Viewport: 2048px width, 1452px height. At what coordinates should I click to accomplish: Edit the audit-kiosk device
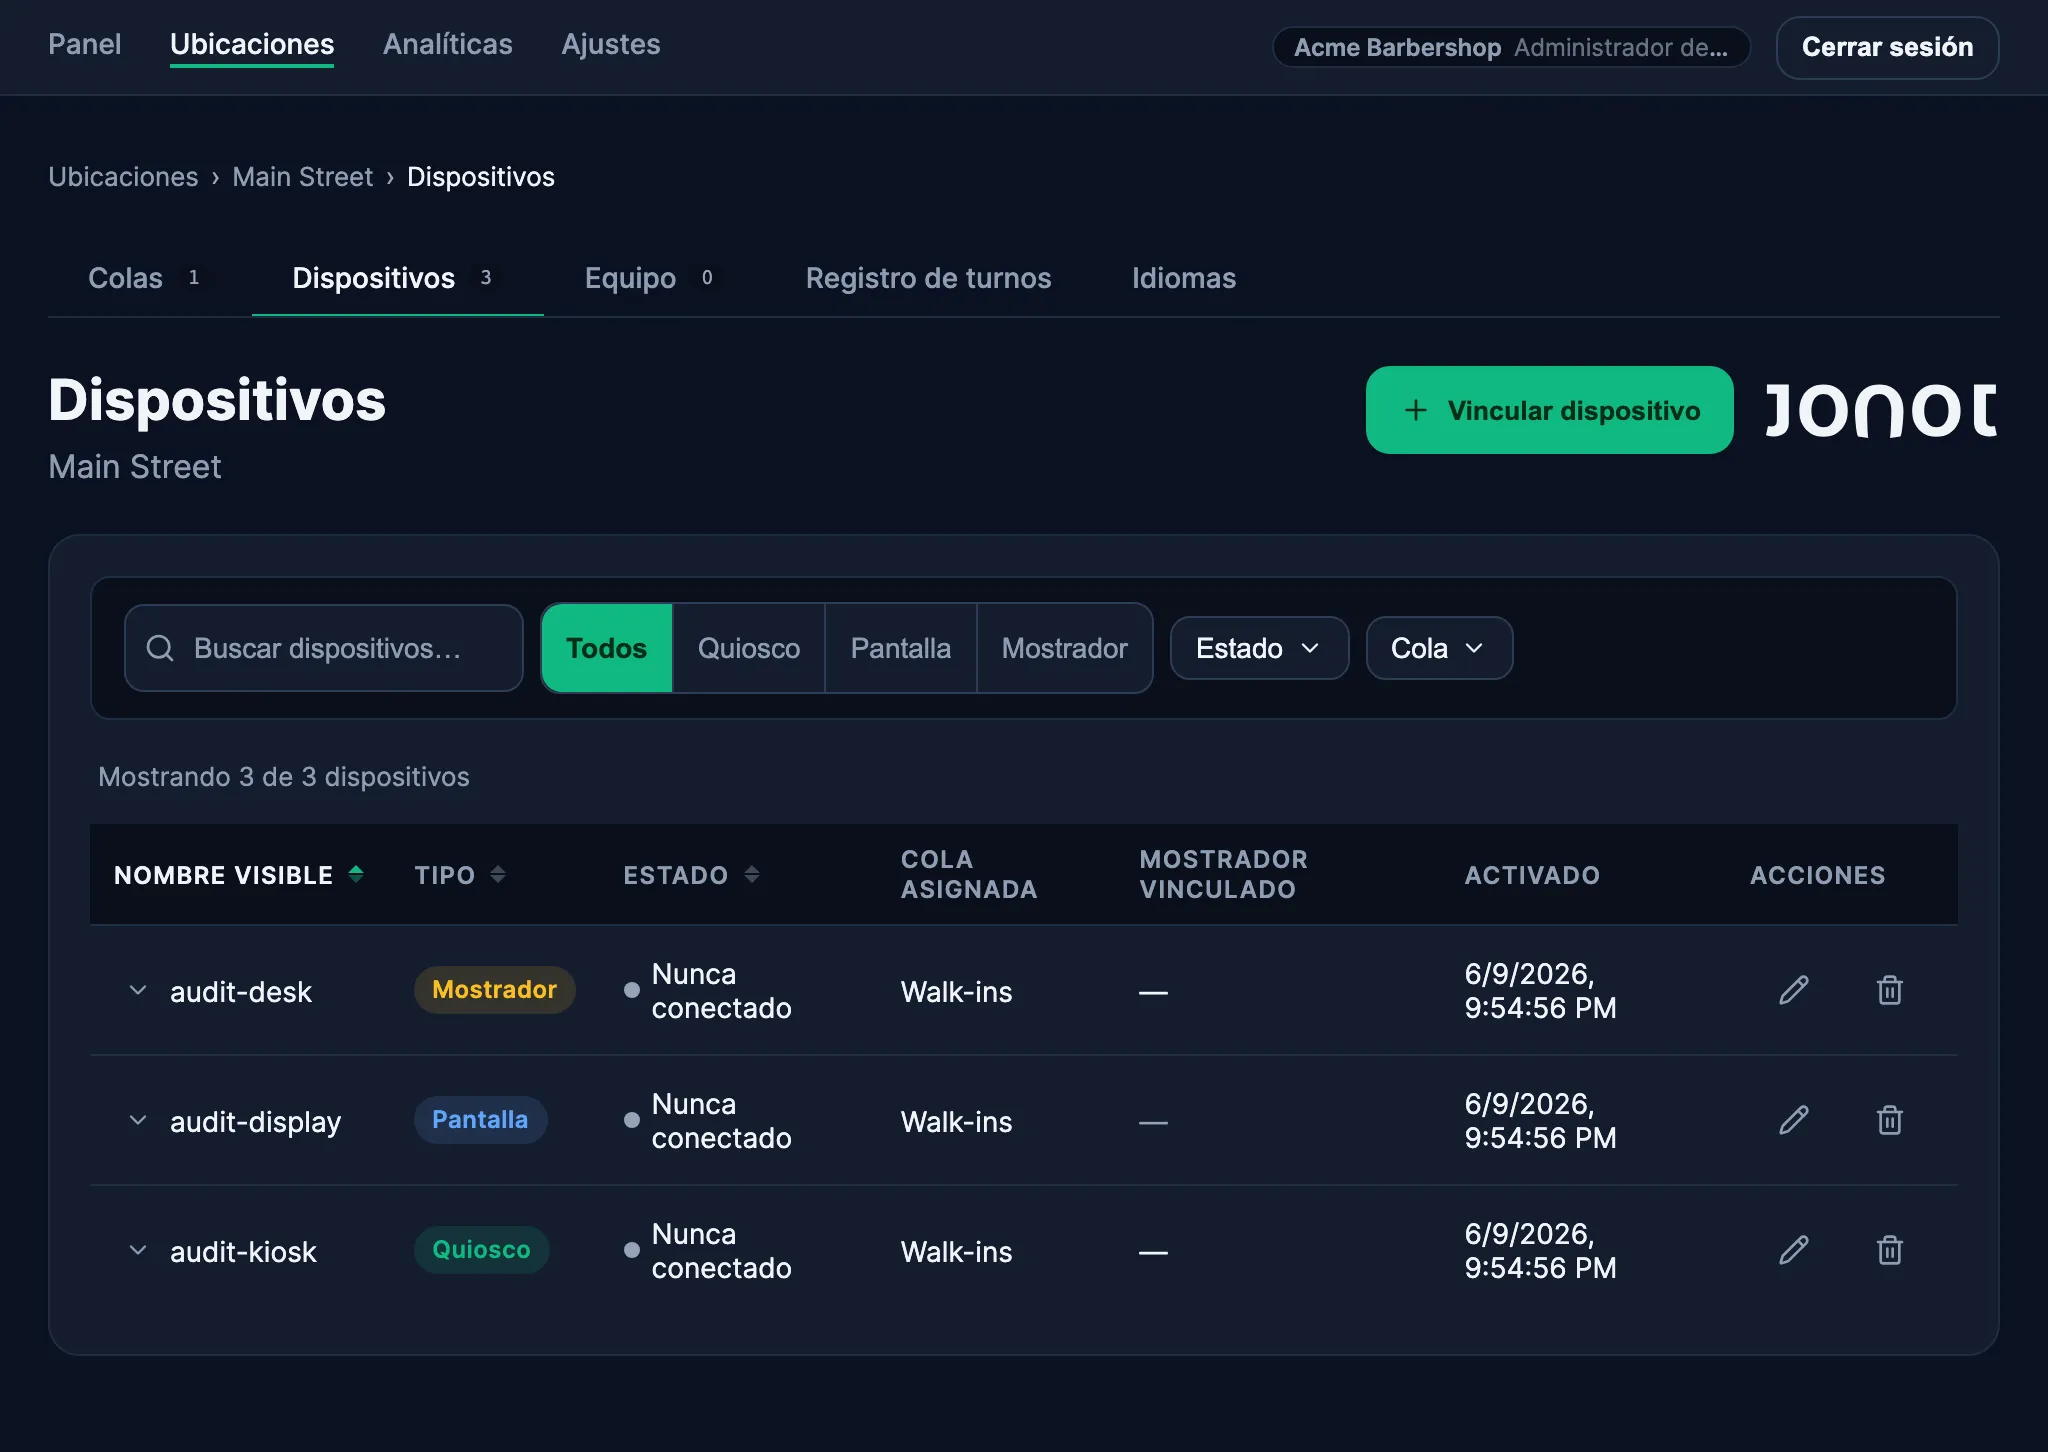[x=1794, y=1250]
